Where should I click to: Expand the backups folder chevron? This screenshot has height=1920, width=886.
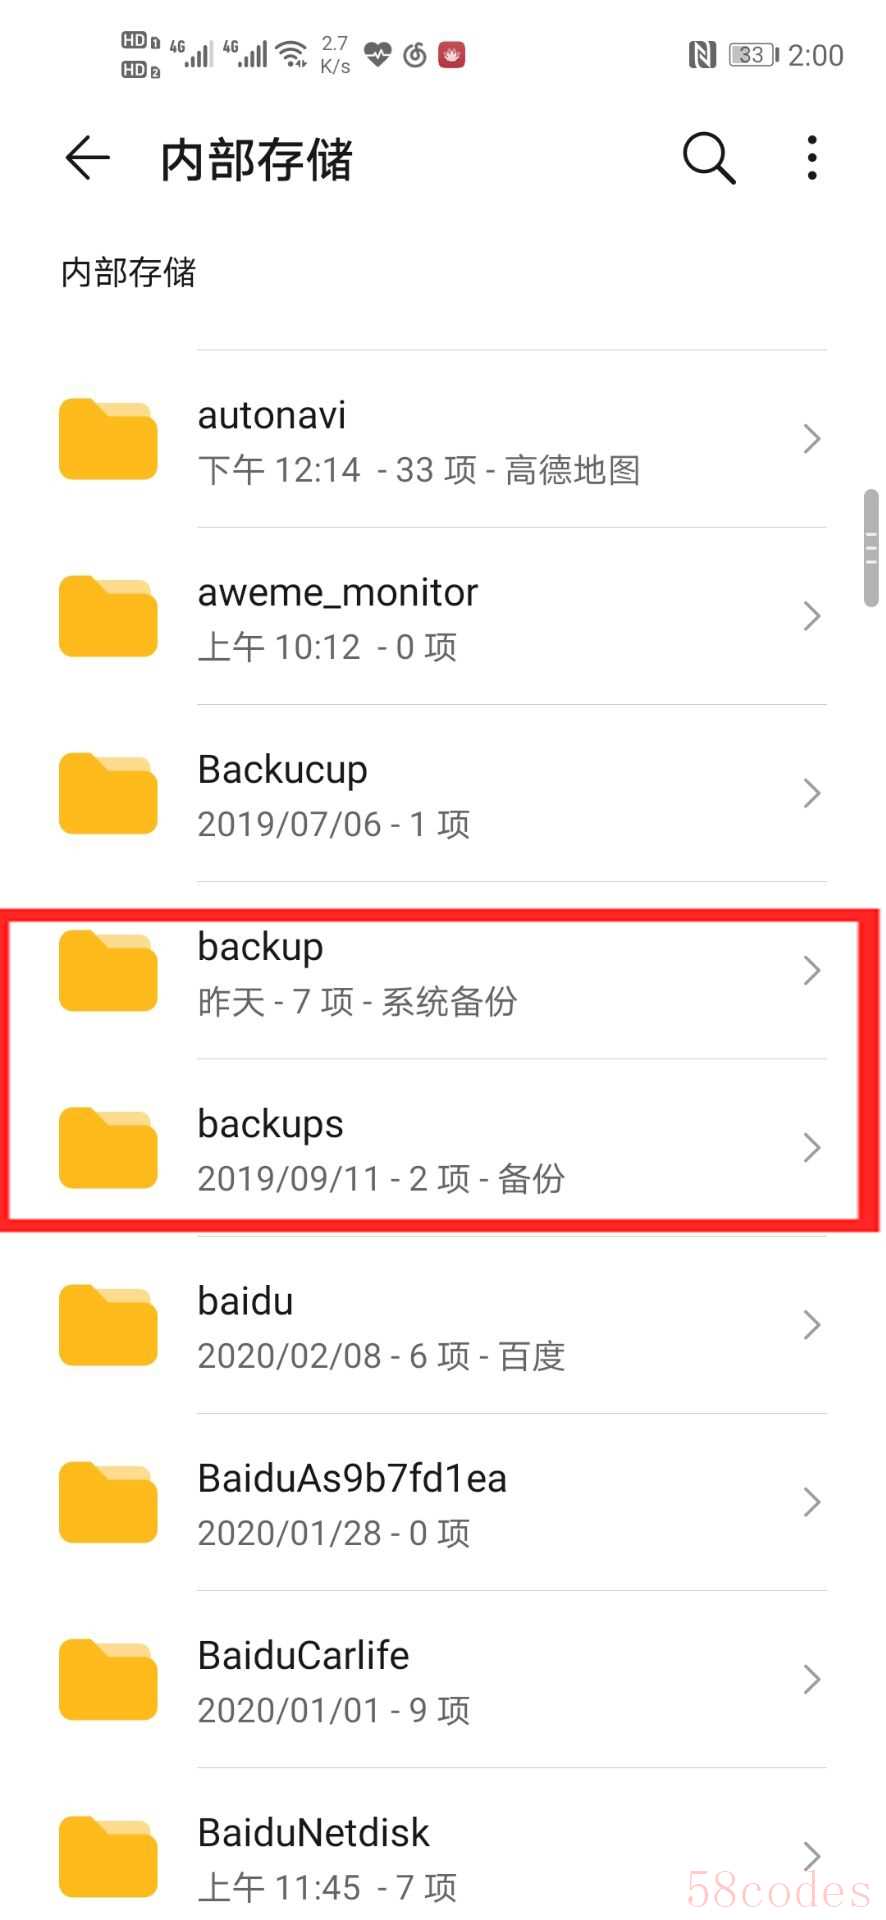coord(812,1147)
